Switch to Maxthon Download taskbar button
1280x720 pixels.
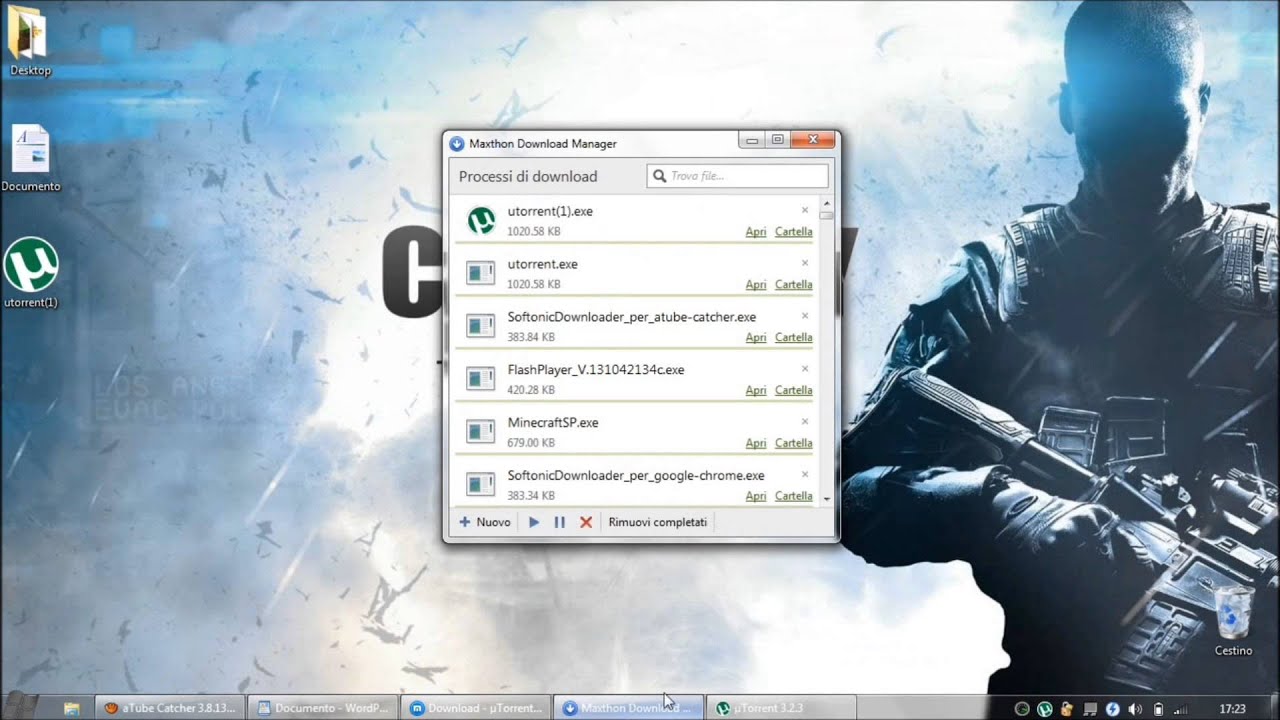click(x=629, y=708)
